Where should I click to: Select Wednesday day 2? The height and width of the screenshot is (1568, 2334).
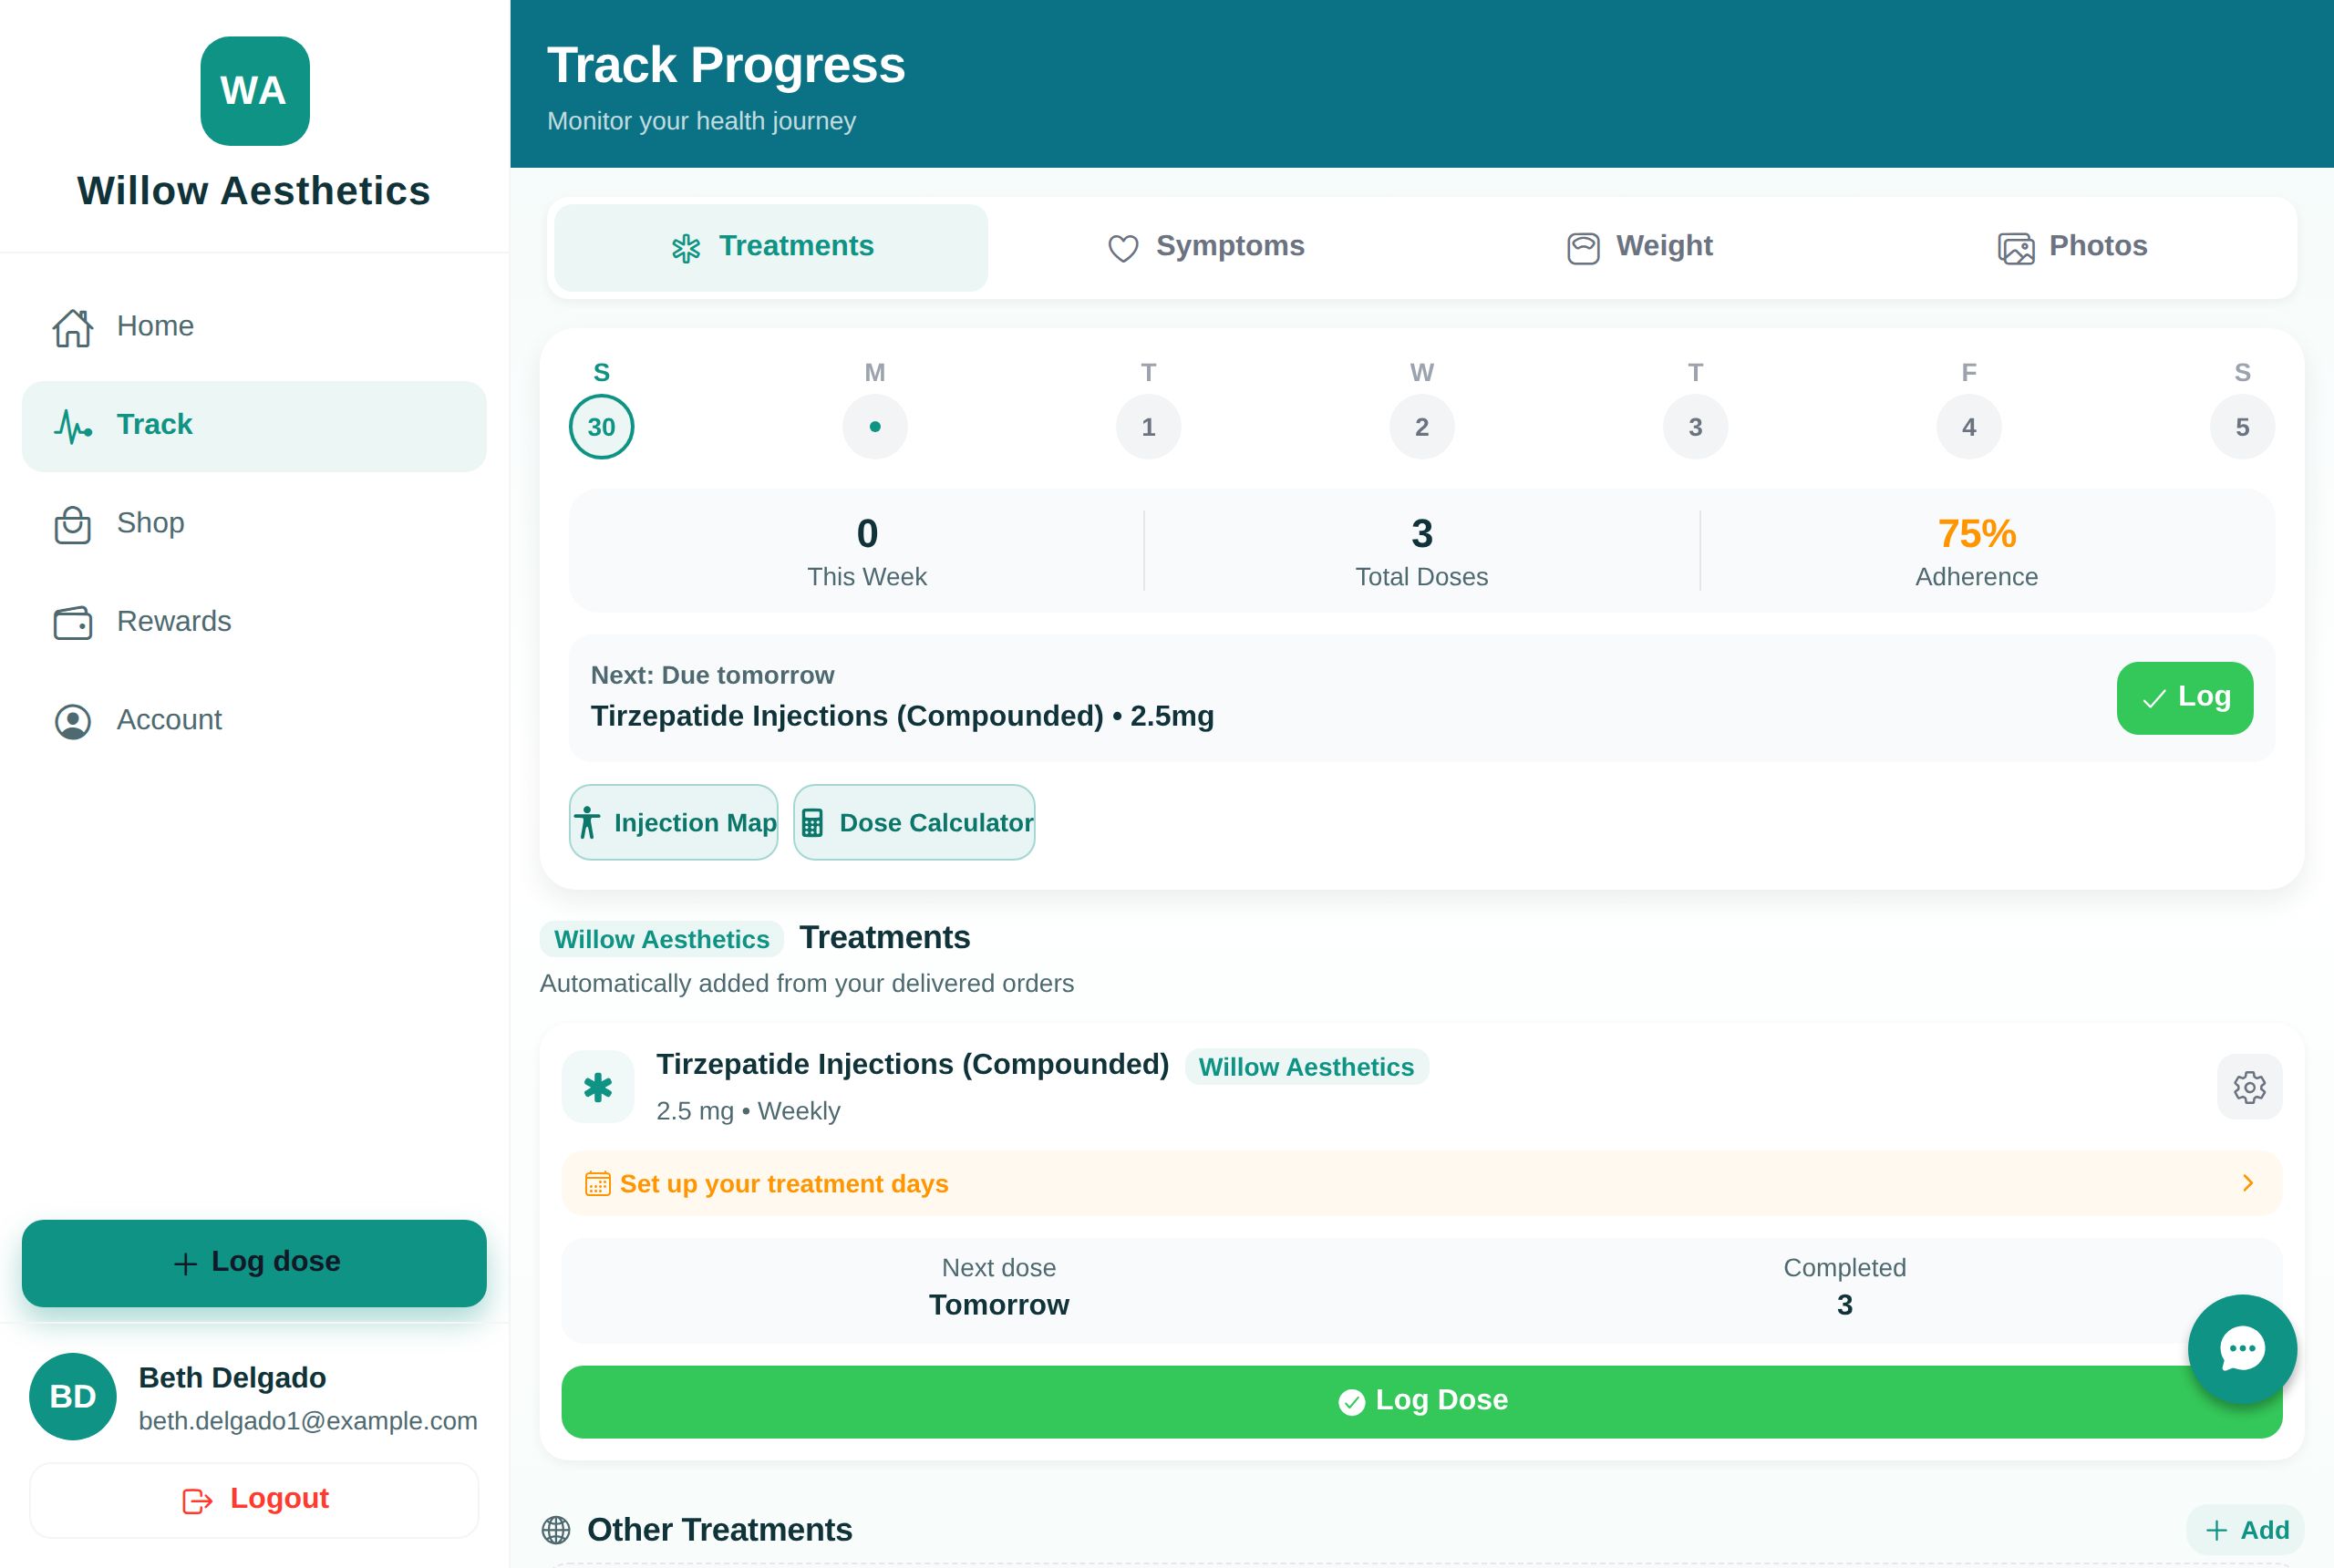click(1422, 427)
